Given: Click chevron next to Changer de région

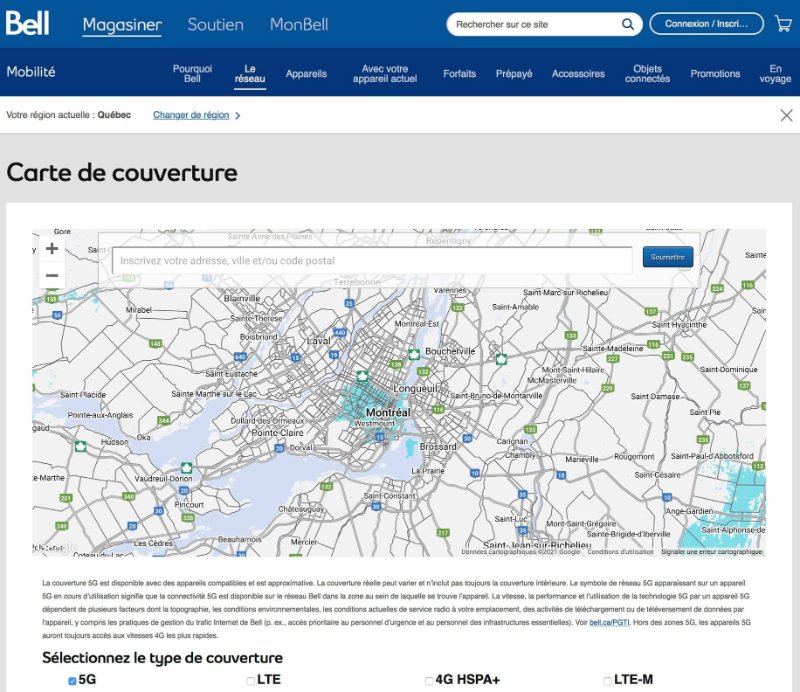Looking at the screenshot, I should pyautogui.click(x=238, y=116).
